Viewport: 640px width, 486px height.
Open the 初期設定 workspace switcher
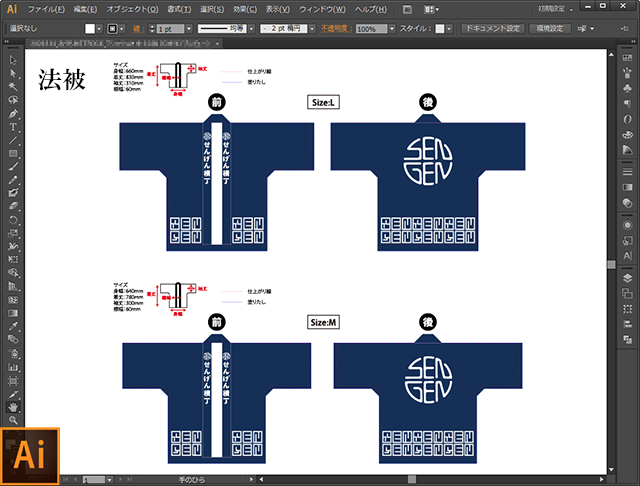554,9
